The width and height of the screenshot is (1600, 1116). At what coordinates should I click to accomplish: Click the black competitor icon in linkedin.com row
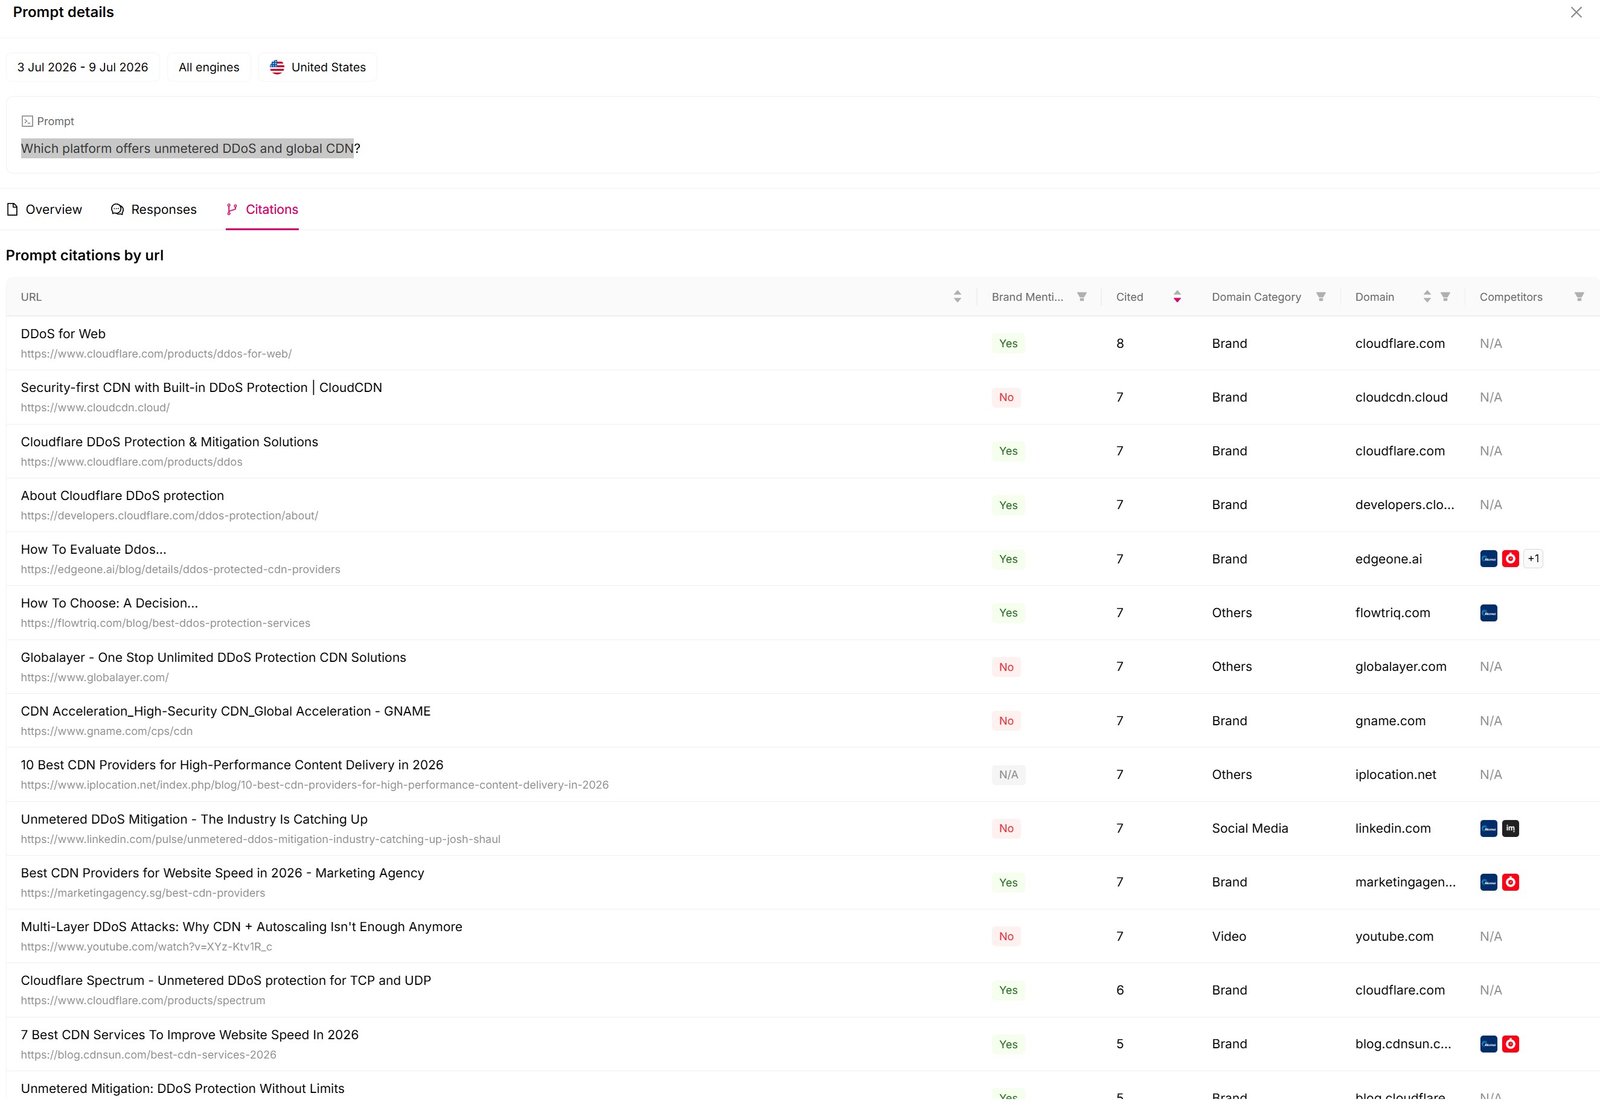[x=1510, y=828]
